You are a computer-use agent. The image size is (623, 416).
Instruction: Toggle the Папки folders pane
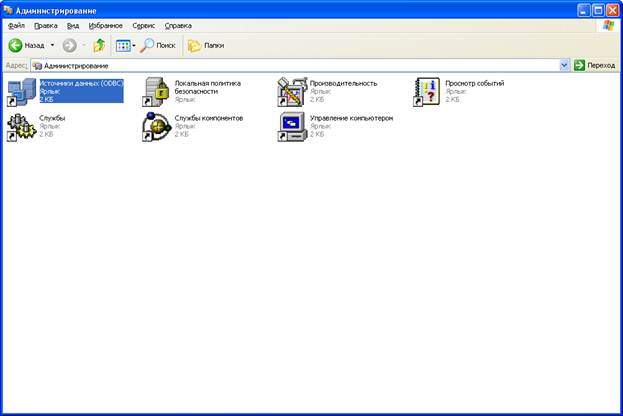coord(206,46)
